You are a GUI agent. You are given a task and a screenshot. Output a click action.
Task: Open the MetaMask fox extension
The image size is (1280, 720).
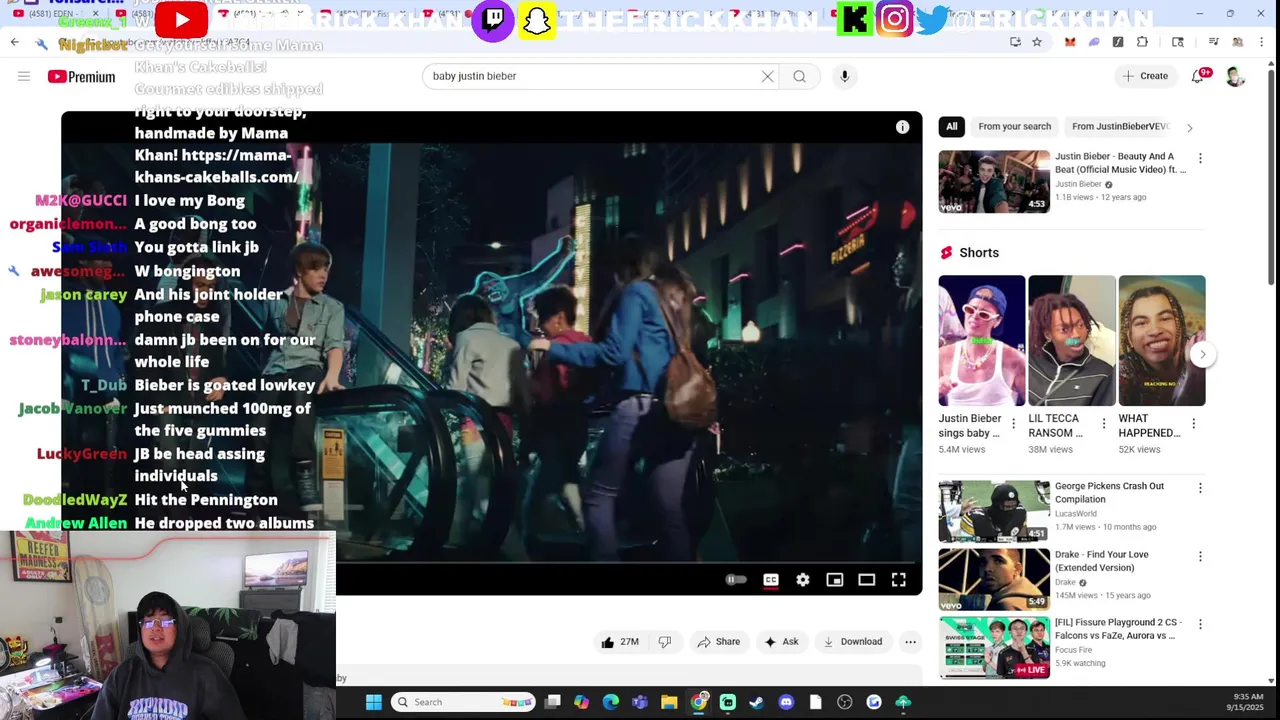pos(1070,42)
